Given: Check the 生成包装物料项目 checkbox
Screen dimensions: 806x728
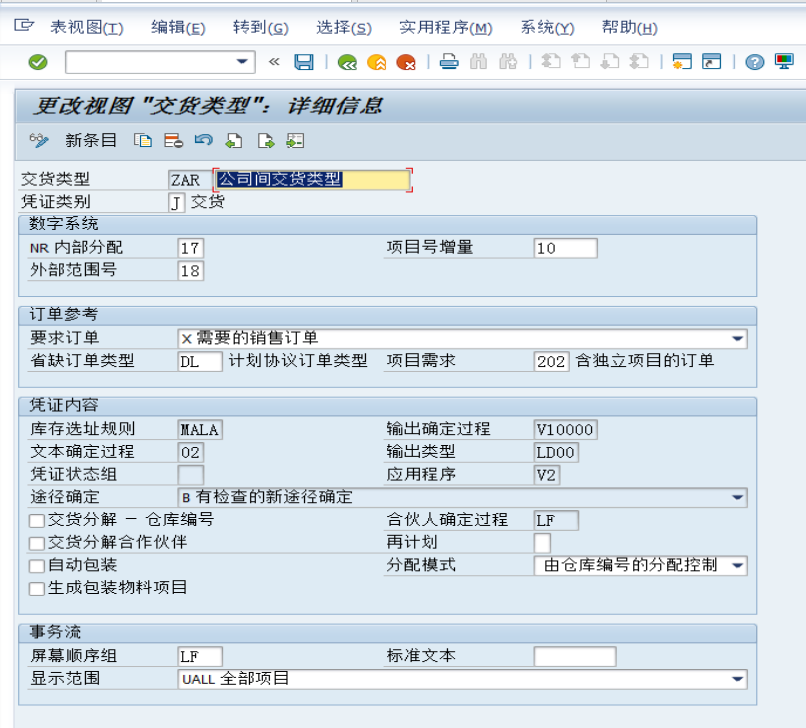Looking at the screenshot, I should pos(36,589).
